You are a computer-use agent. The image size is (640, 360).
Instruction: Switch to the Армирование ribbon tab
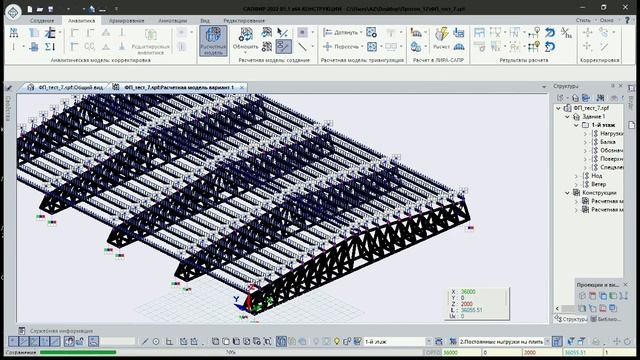tap(127, 20)
